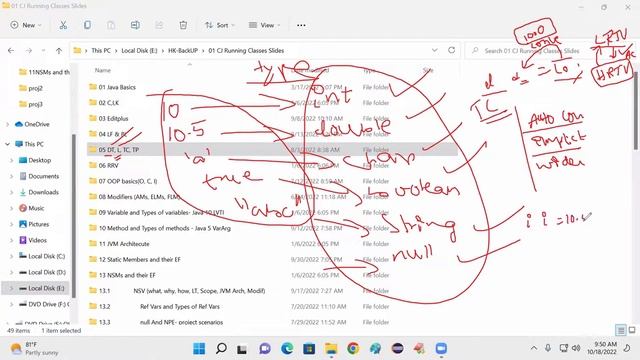Open the View dropdown menu
The image size is (640, 360).
264,25
